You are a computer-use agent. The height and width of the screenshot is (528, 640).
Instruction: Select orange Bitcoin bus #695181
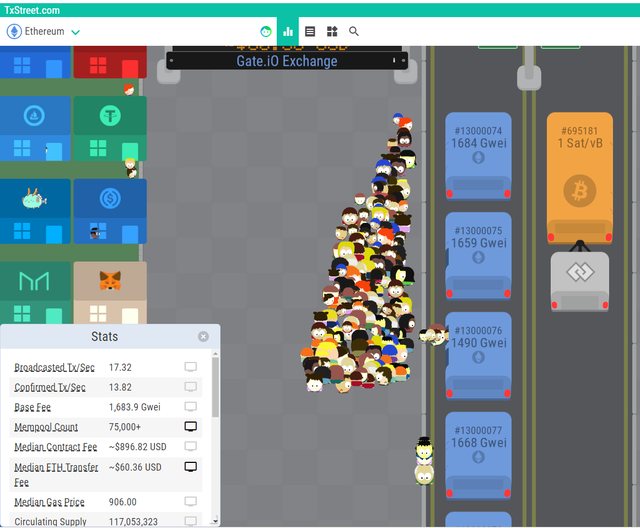(x=580, y=178)
